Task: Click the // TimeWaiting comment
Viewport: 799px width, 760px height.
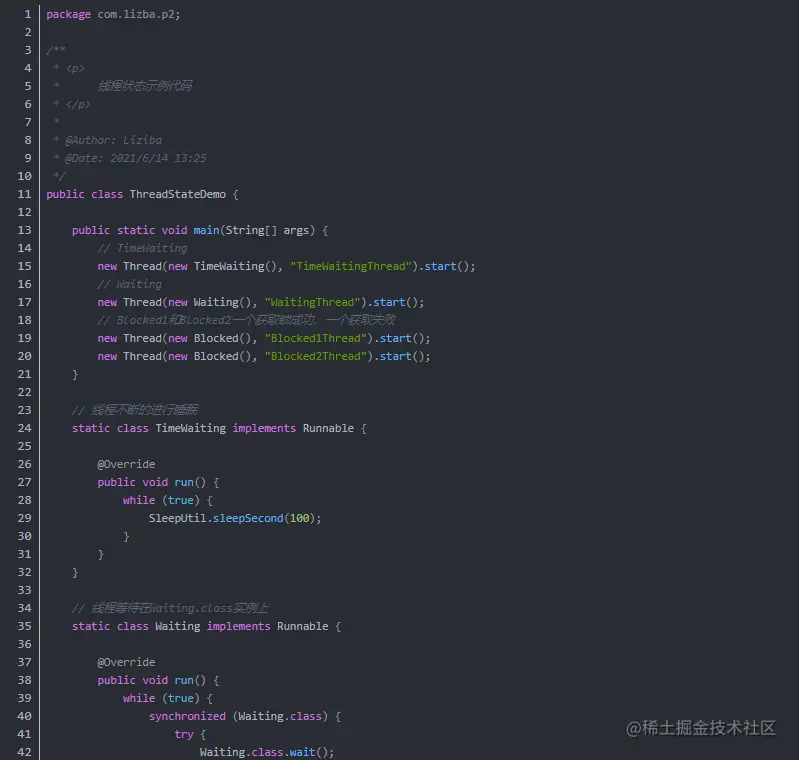Action: click(142, 248)
